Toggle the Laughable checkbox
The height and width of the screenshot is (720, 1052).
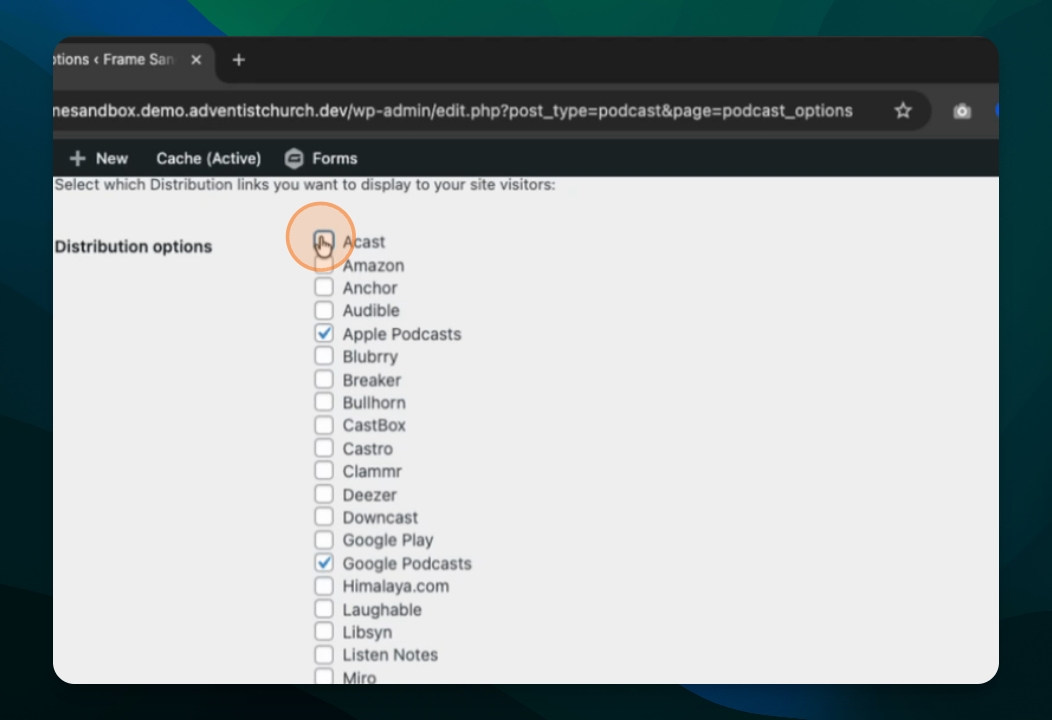pos(324,609)
